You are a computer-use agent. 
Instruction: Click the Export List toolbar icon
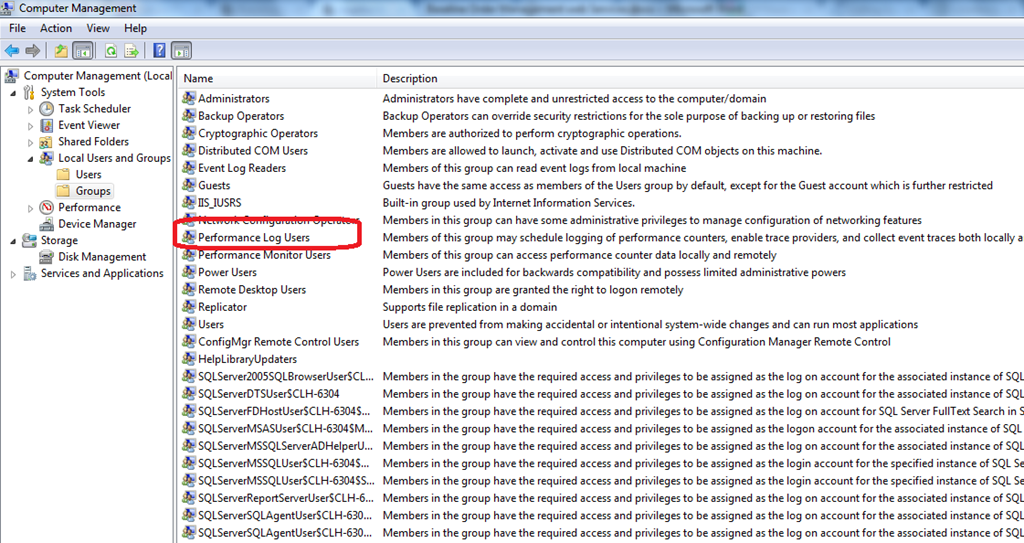(x=132, y=50)
